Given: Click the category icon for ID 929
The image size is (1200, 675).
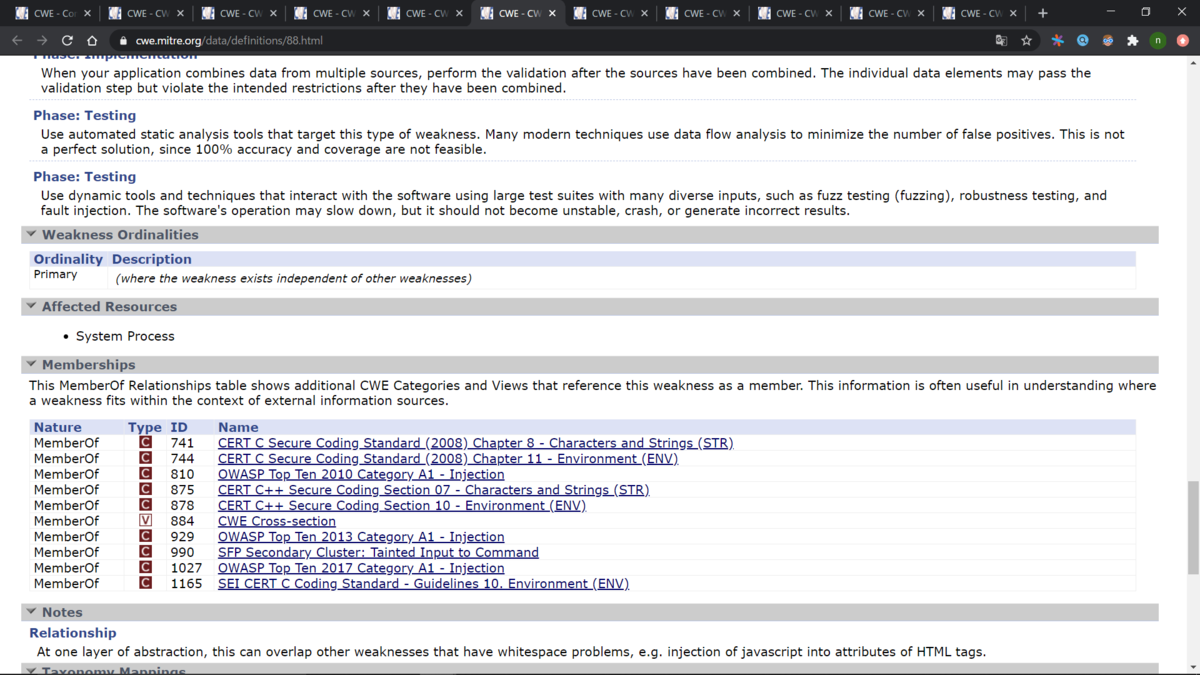Looking at the screenshot, I should pyautogui.click(x=145, y=537).
